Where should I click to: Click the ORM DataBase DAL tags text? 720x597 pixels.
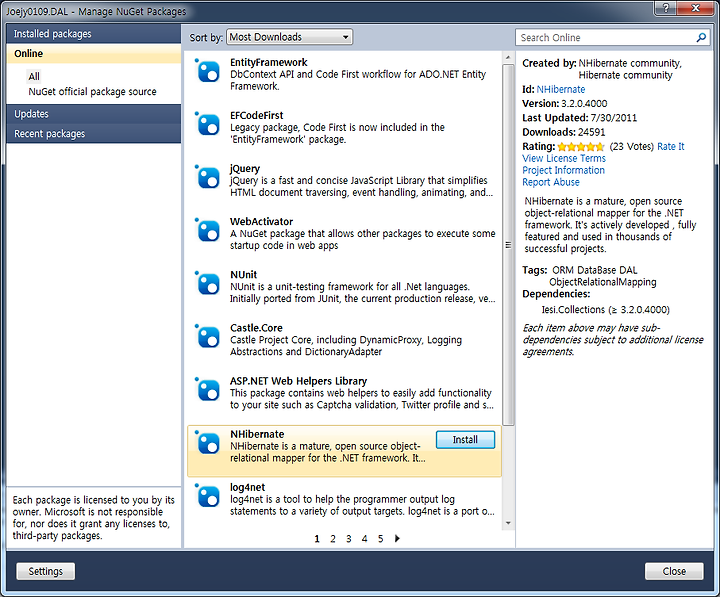(x=595, y=270)
